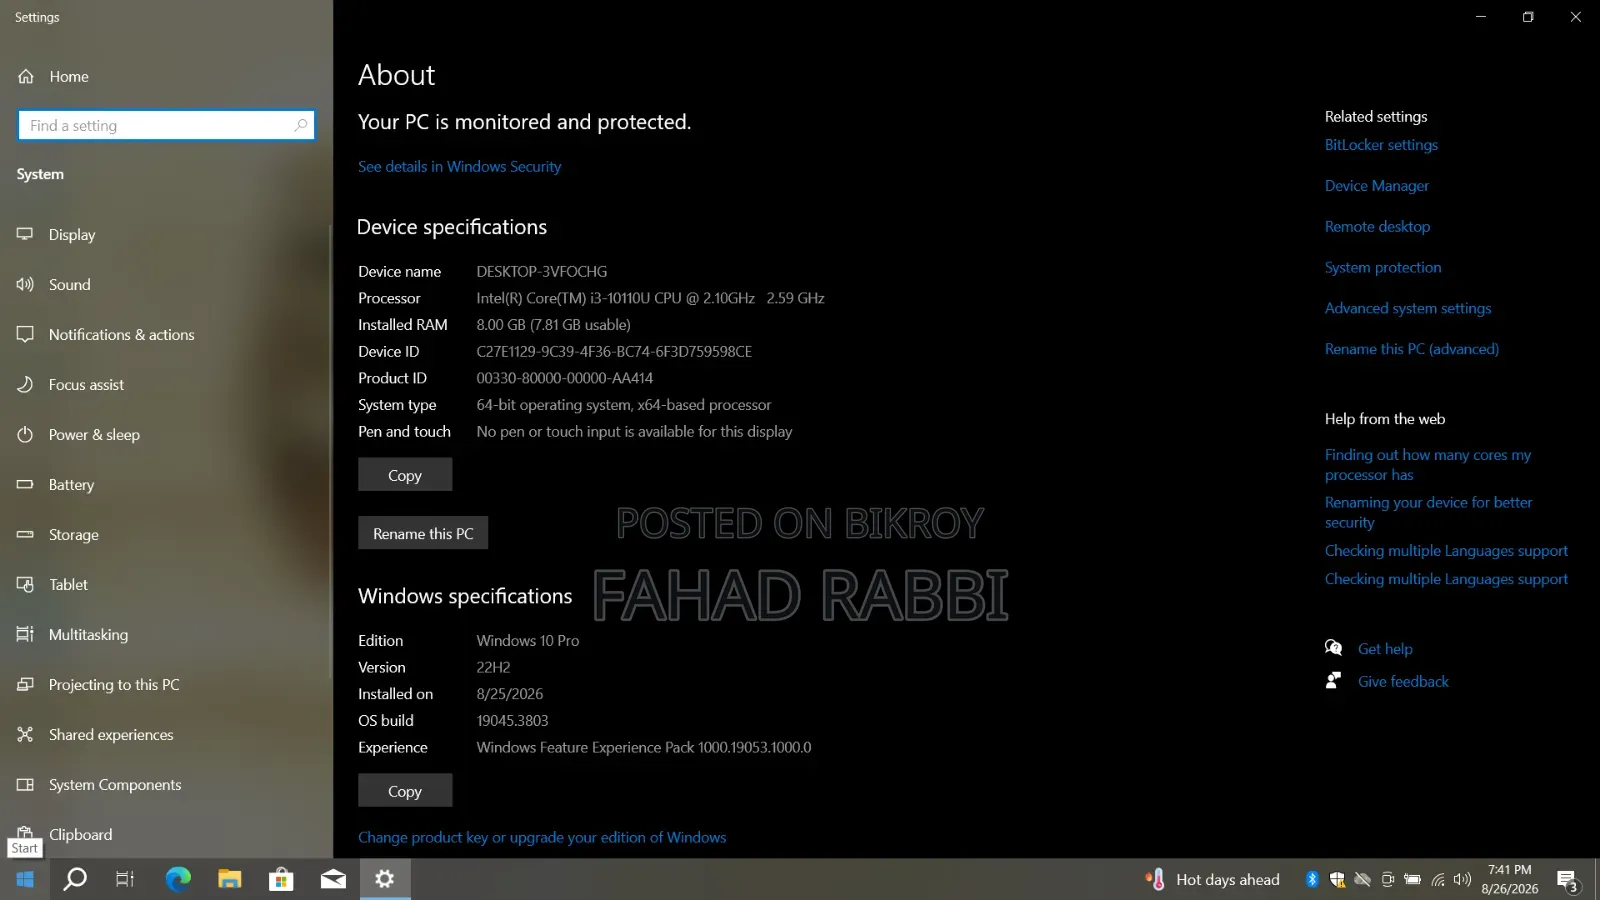Open the Windows Start menu

(25, 879)
